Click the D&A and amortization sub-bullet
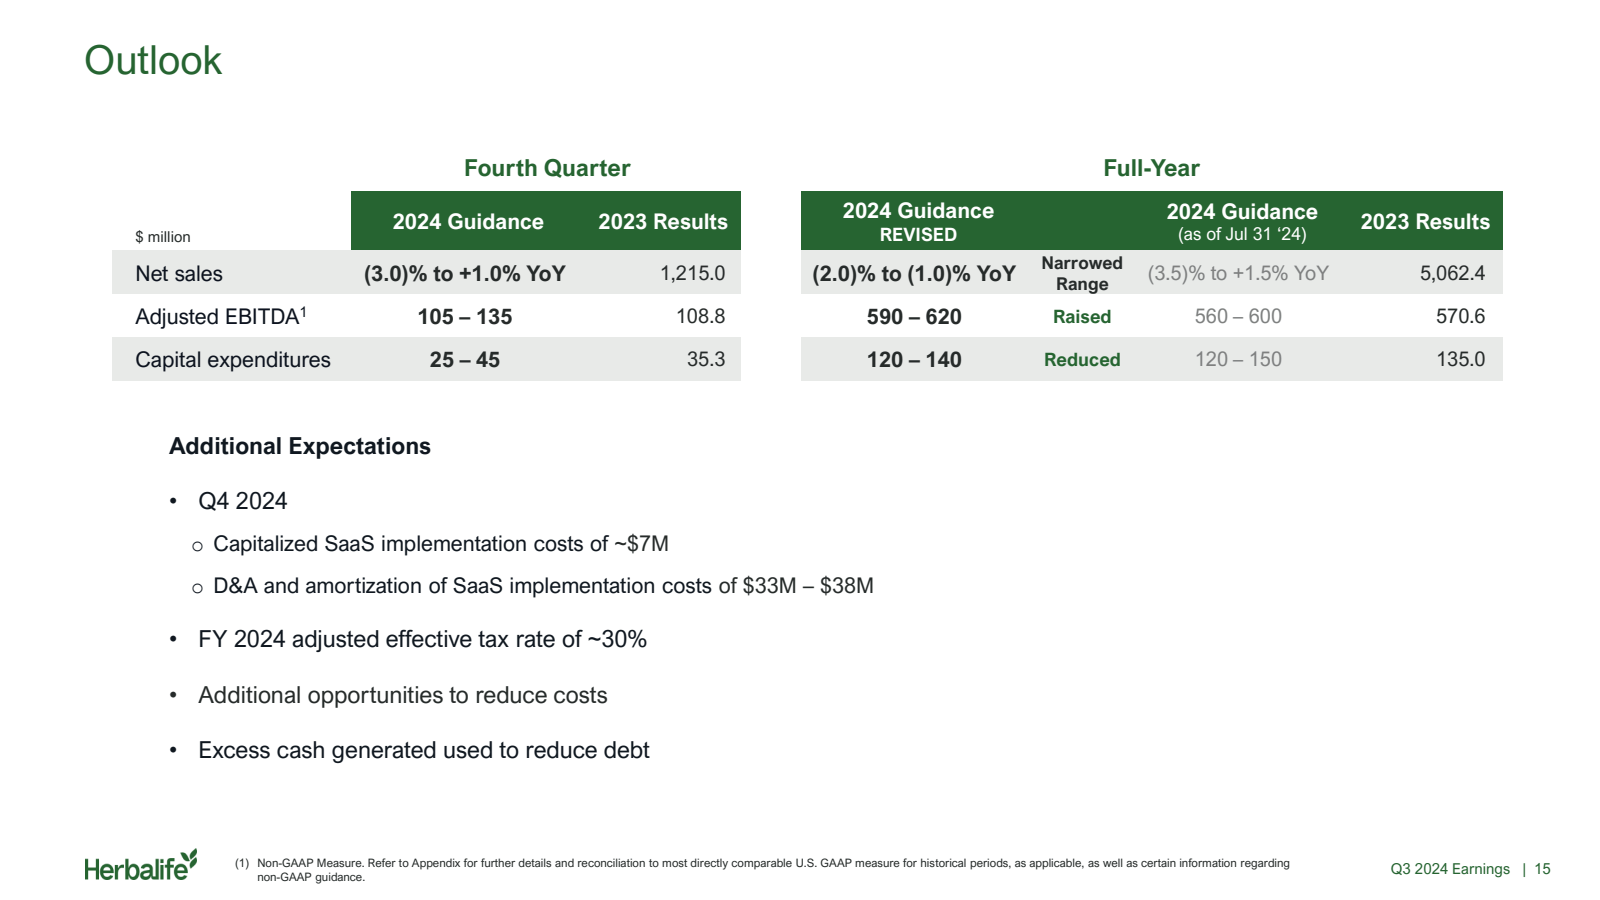 pyautogui.click(x=543, y=586)
